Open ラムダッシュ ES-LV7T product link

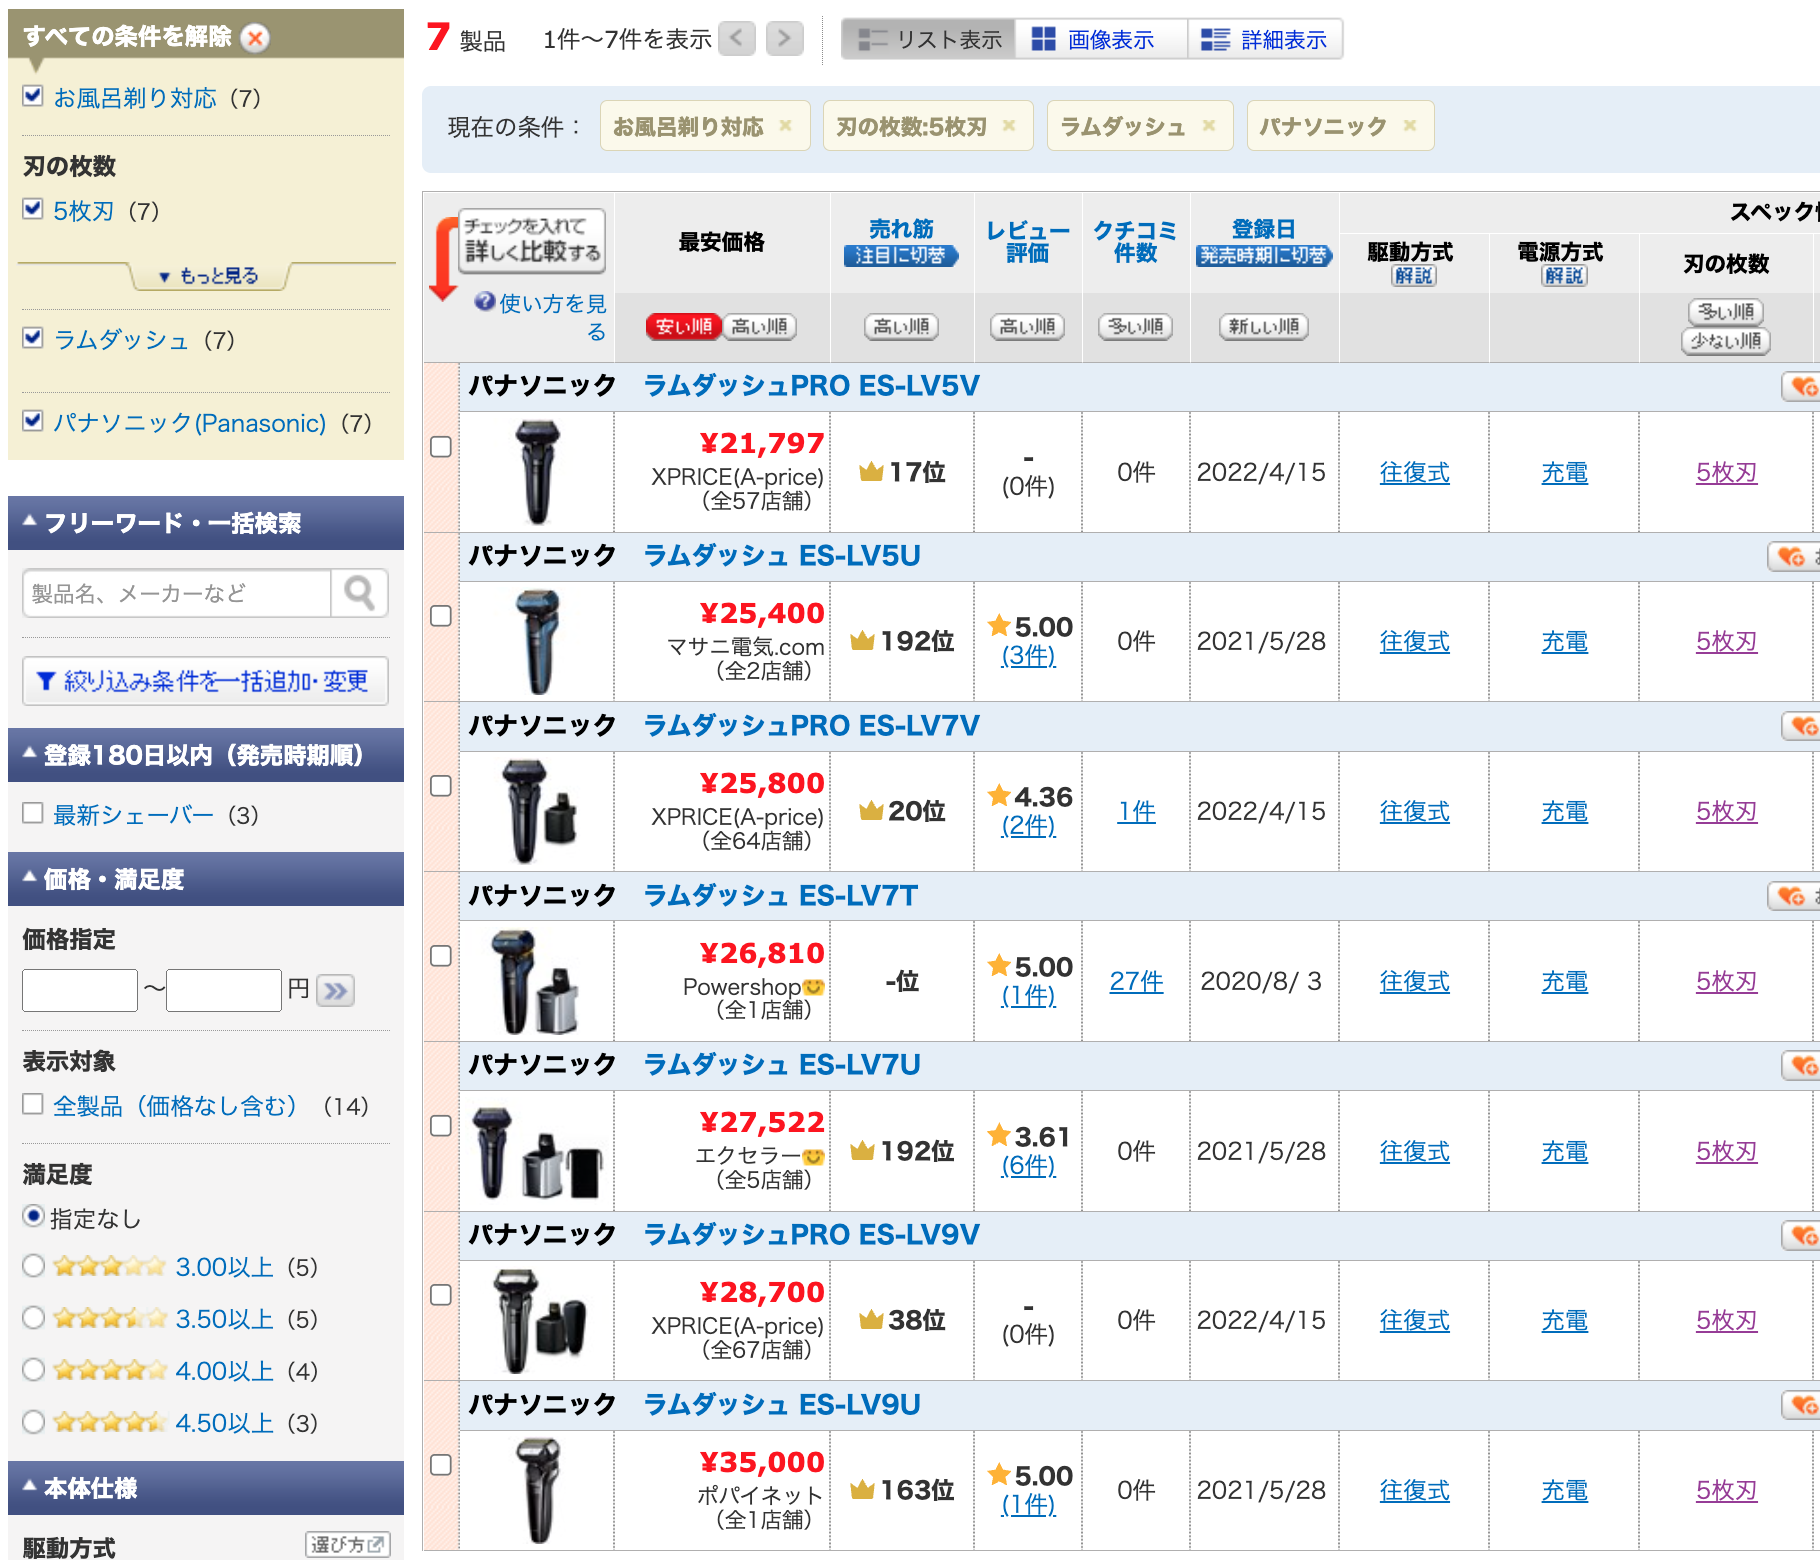[x=780, y=895]
